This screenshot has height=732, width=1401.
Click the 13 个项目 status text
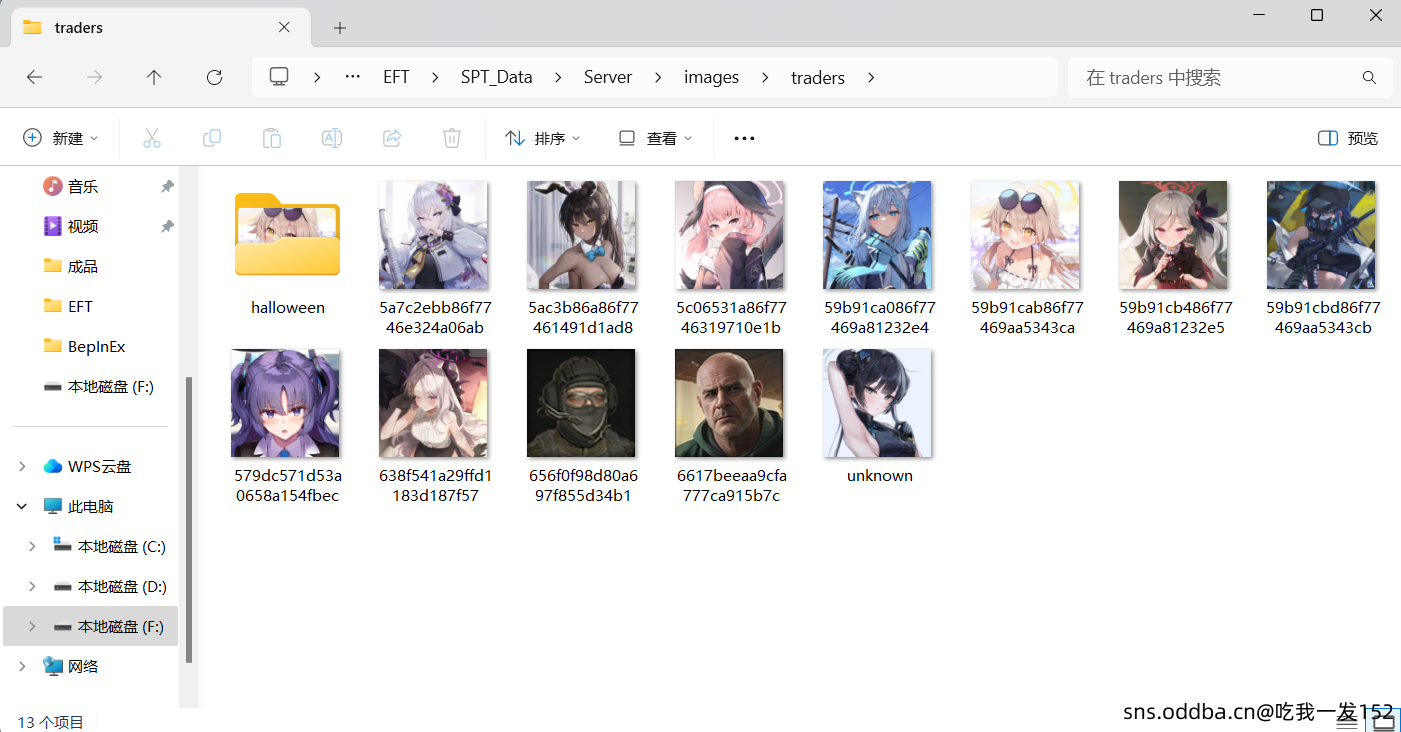pyautogui.click(x=51, y=721)
